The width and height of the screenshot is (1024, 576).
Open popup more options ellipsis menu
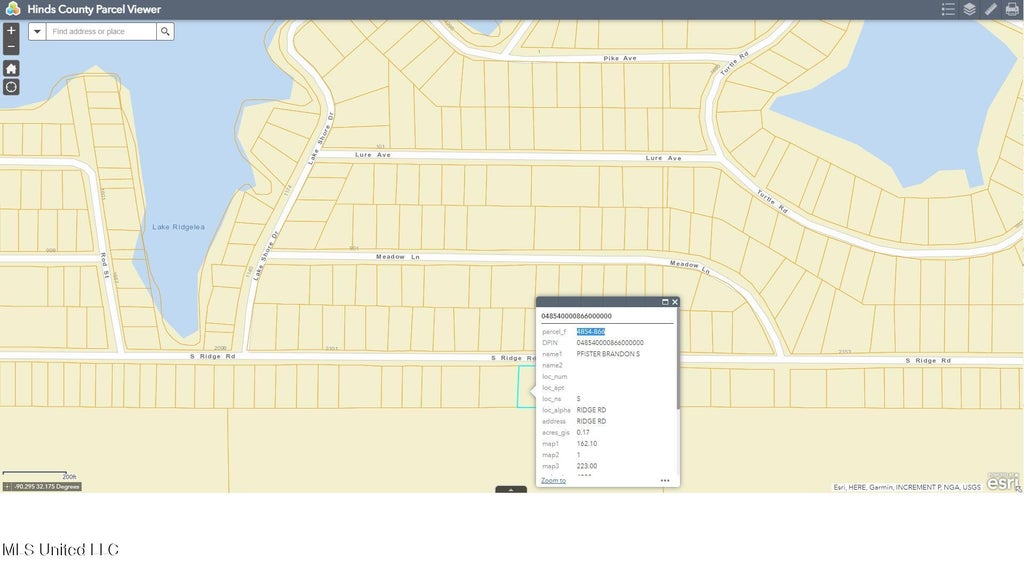click(665, 481)
